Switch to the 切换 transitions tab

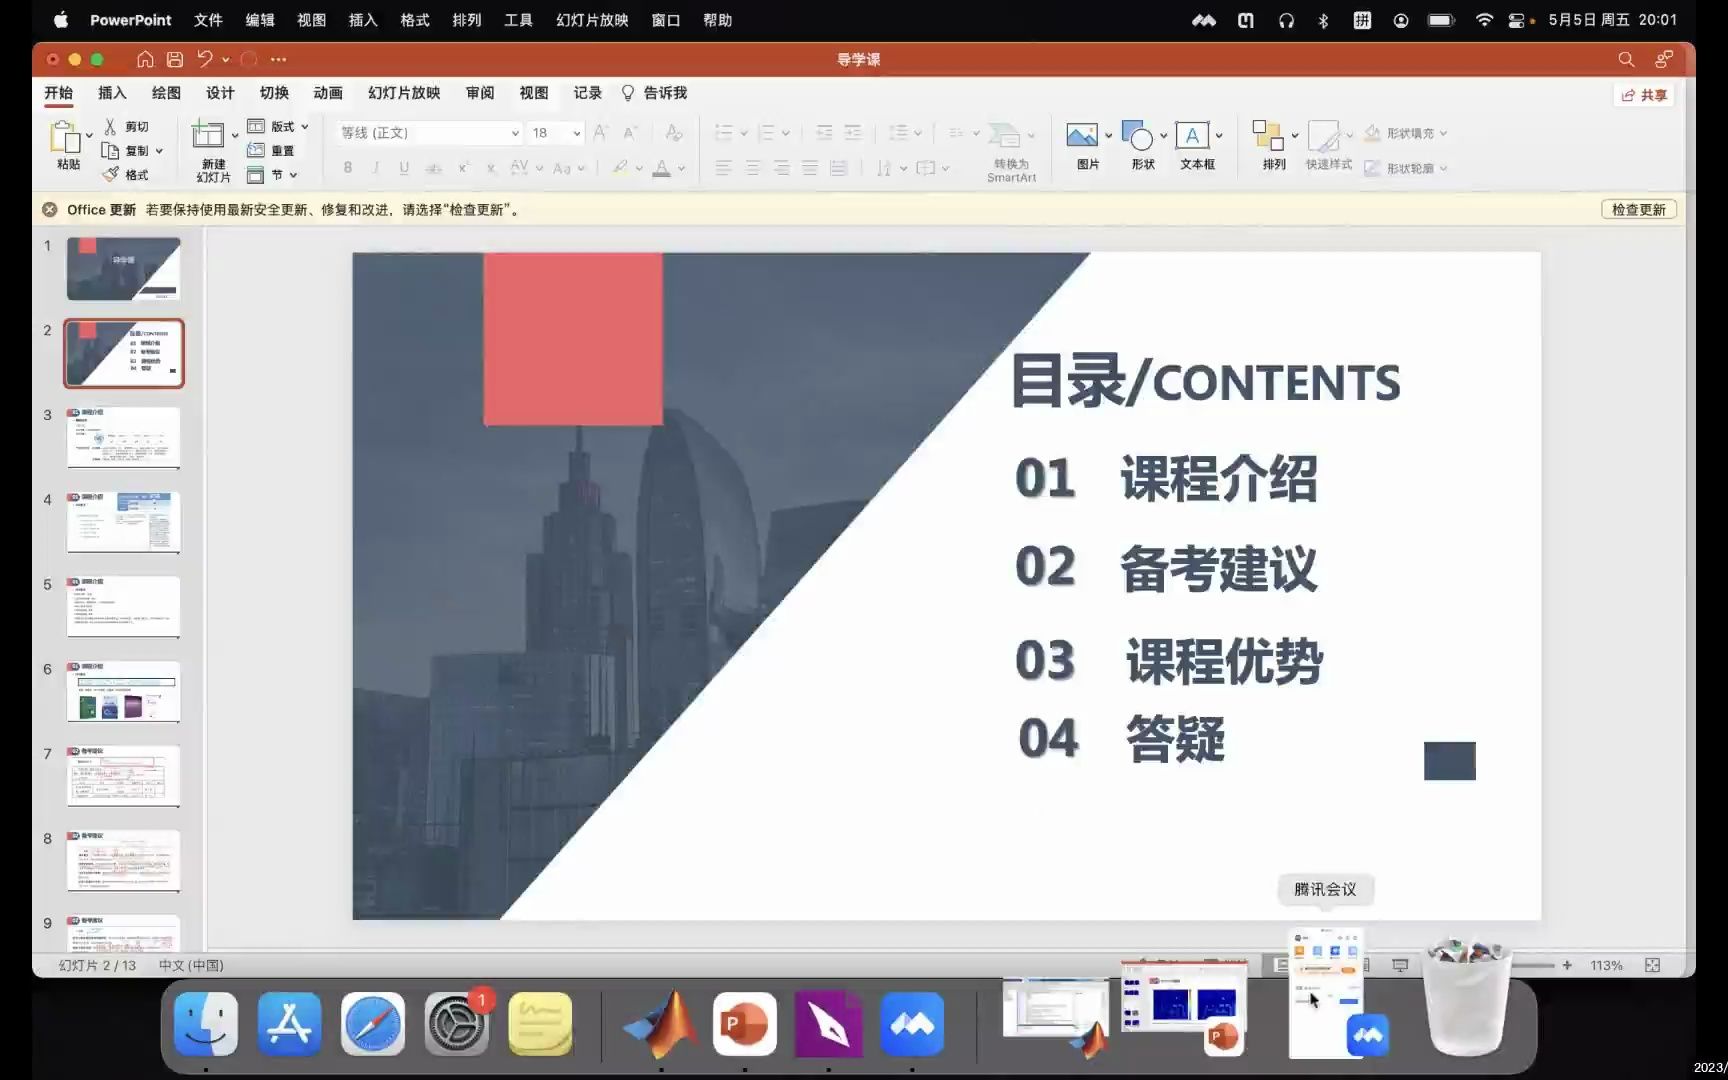tap(274, 93)
